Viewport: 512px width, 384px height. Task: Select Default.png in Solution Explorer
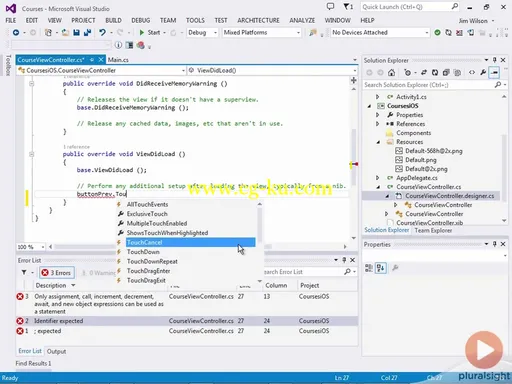[421, 160]
